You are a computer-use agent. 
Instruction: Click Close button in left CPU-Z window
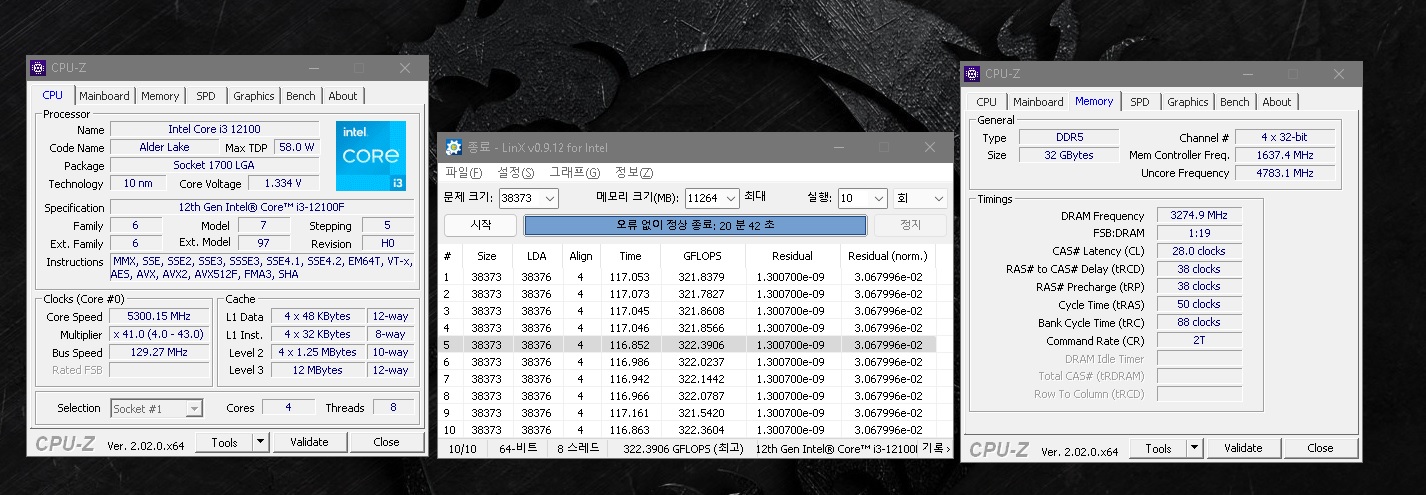tap(386, 442)
